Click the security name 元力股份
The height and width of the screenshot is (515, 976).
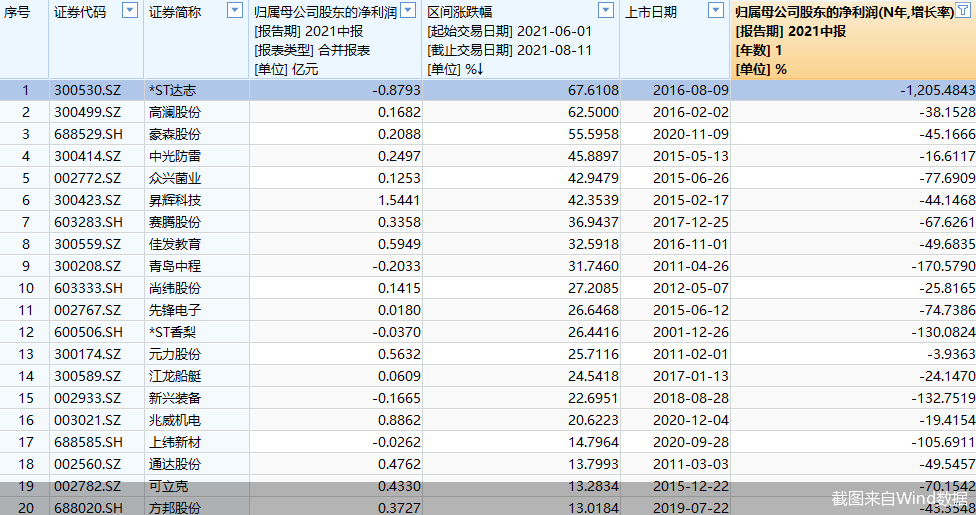(x=175, y=354)
